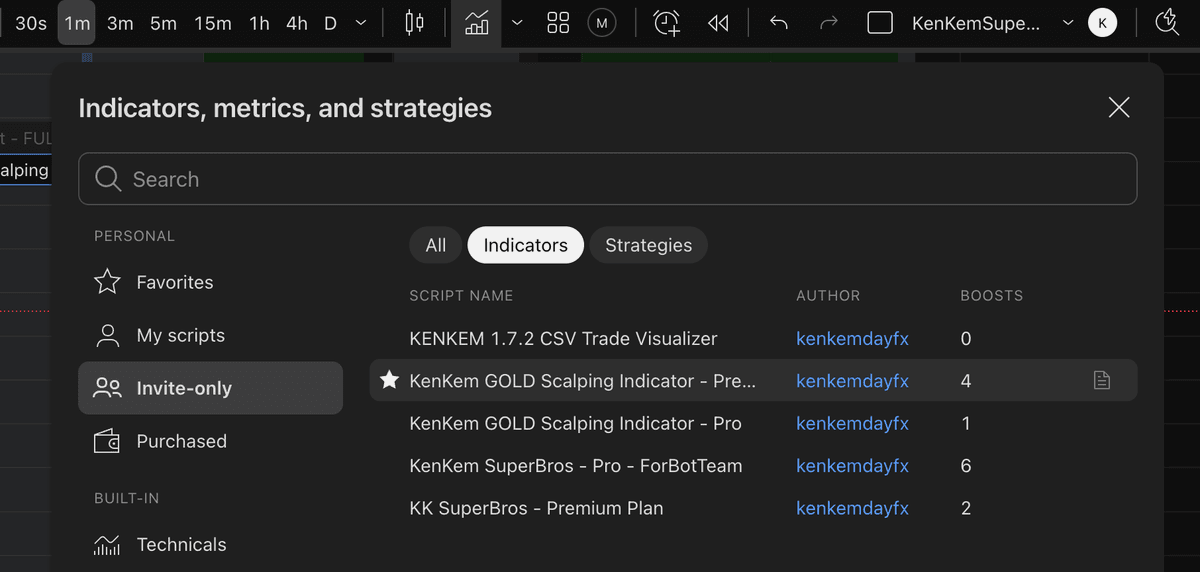Image resolution: width=1200 pixels, height=572 pixels.
Task: Click the magnifier icon in search box
Action: pyautogui.click(x=108, y=179)
